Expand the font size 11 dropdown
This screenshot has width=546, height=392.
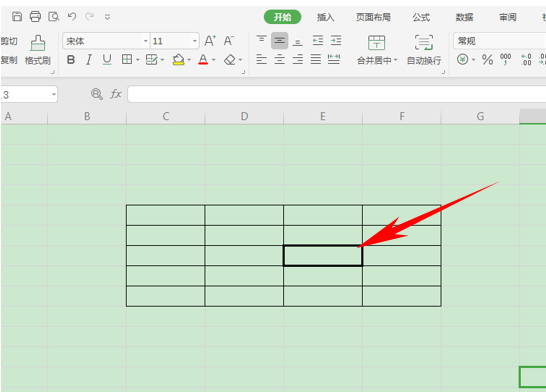195,41
